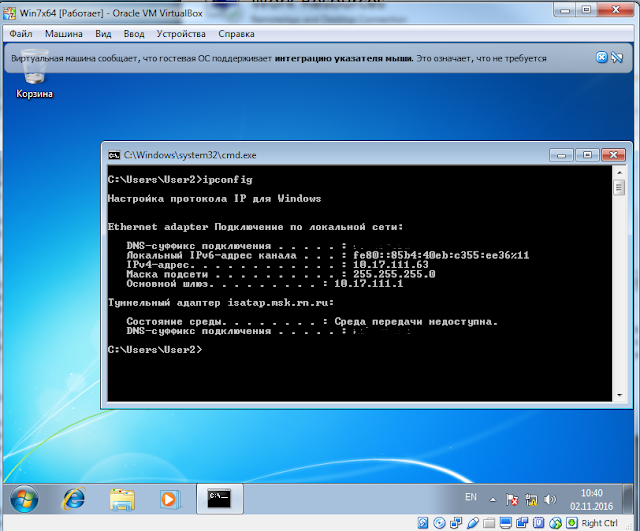Screen dimensions: 640x531
Task: Dismiss the mouse integration notification
Action: [x=602, y=58]
